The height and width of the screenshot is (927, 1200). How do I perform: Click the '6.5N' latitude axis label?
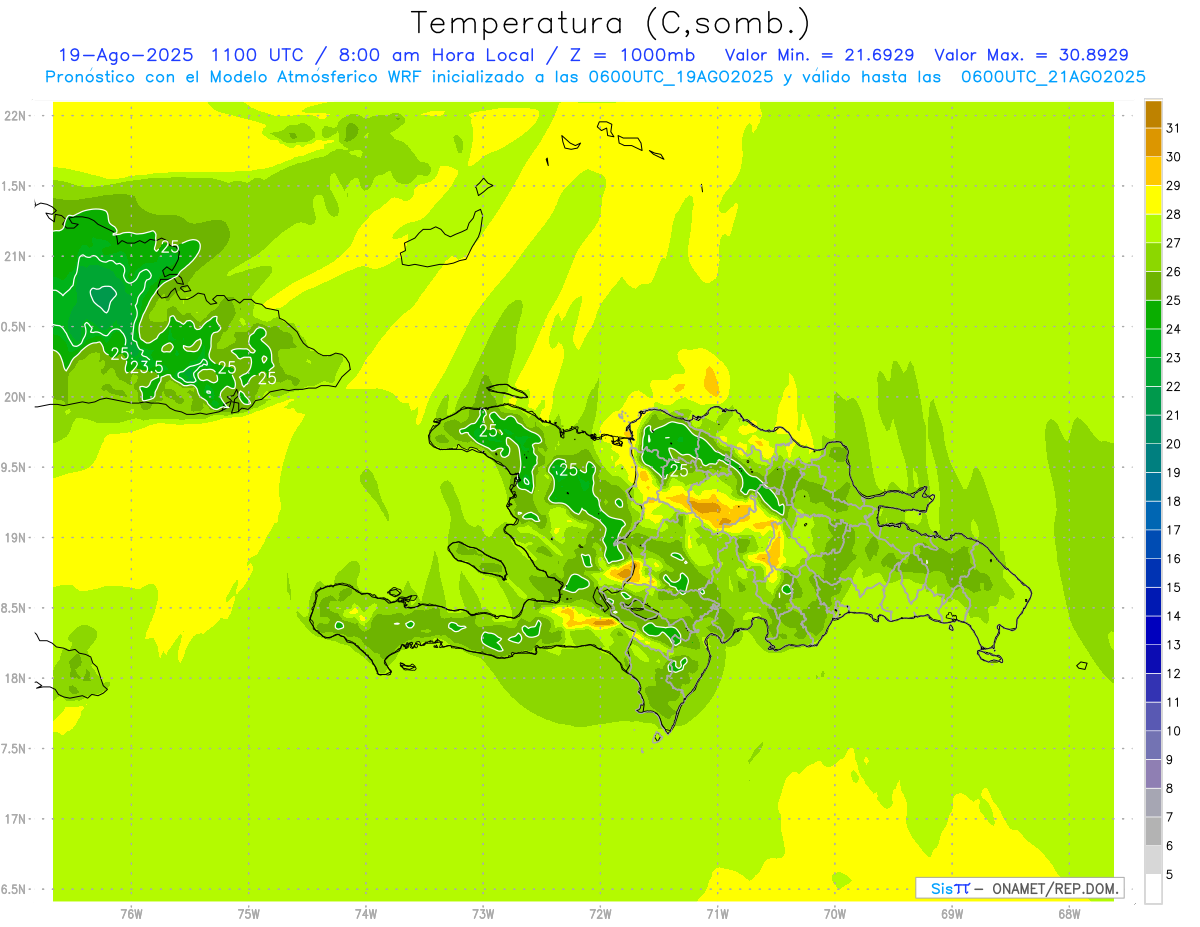(x=15, y=889)
